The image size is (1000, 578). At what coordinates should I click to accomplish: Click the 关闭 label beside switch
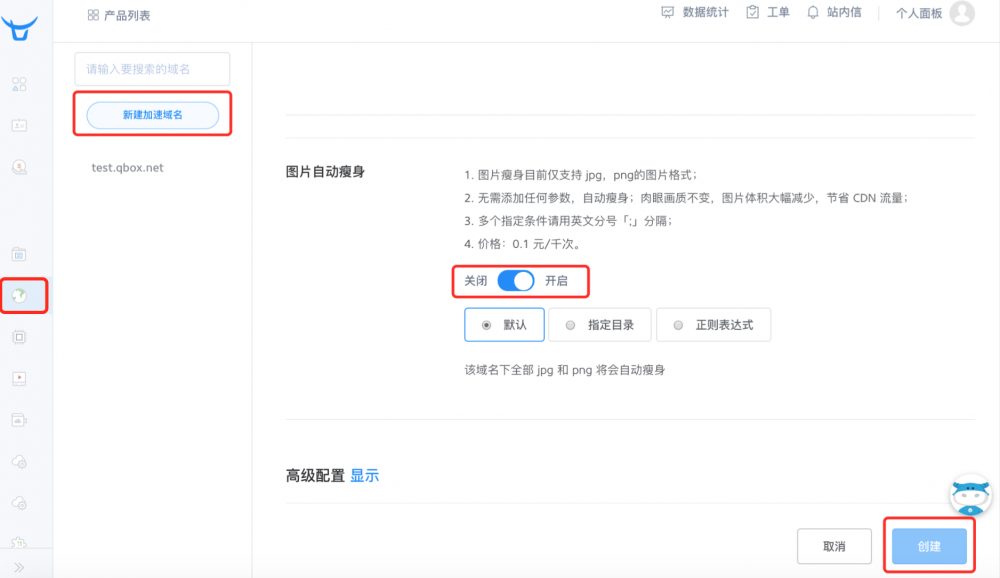click(x=476, y=281)
